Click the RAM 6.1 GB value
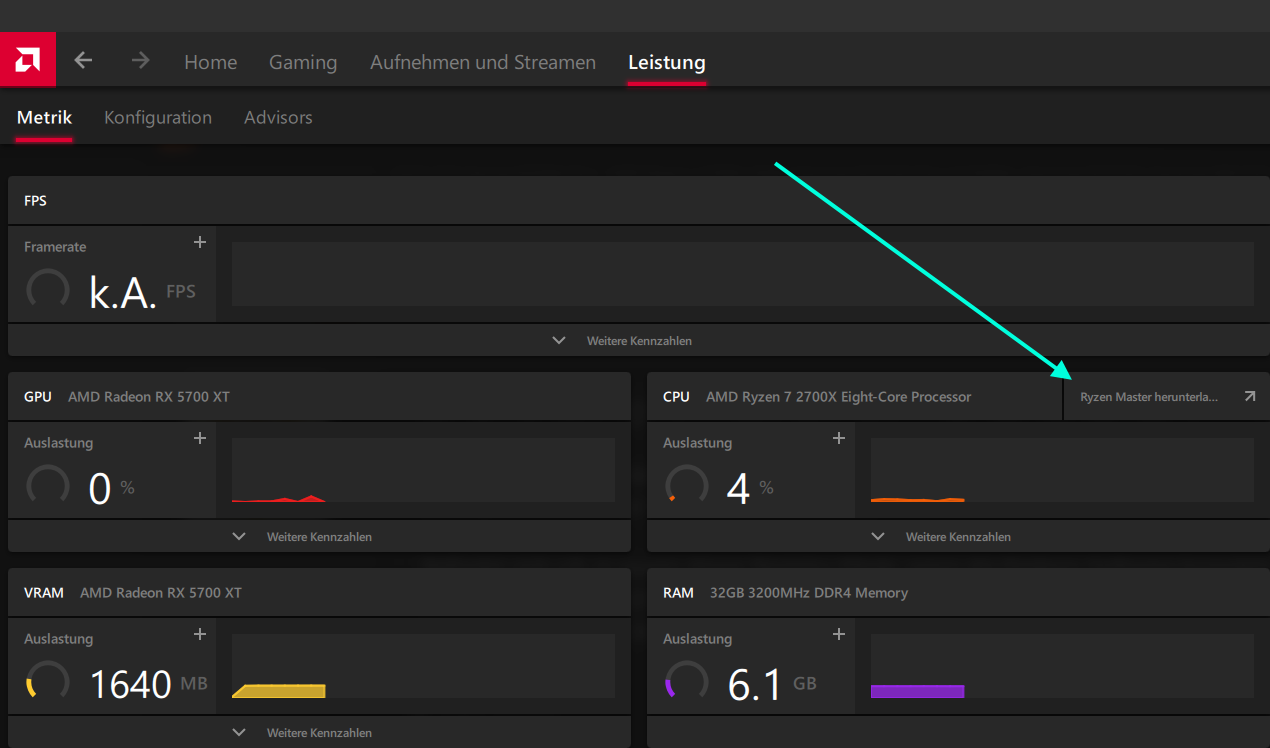 (x=772, y=685)
